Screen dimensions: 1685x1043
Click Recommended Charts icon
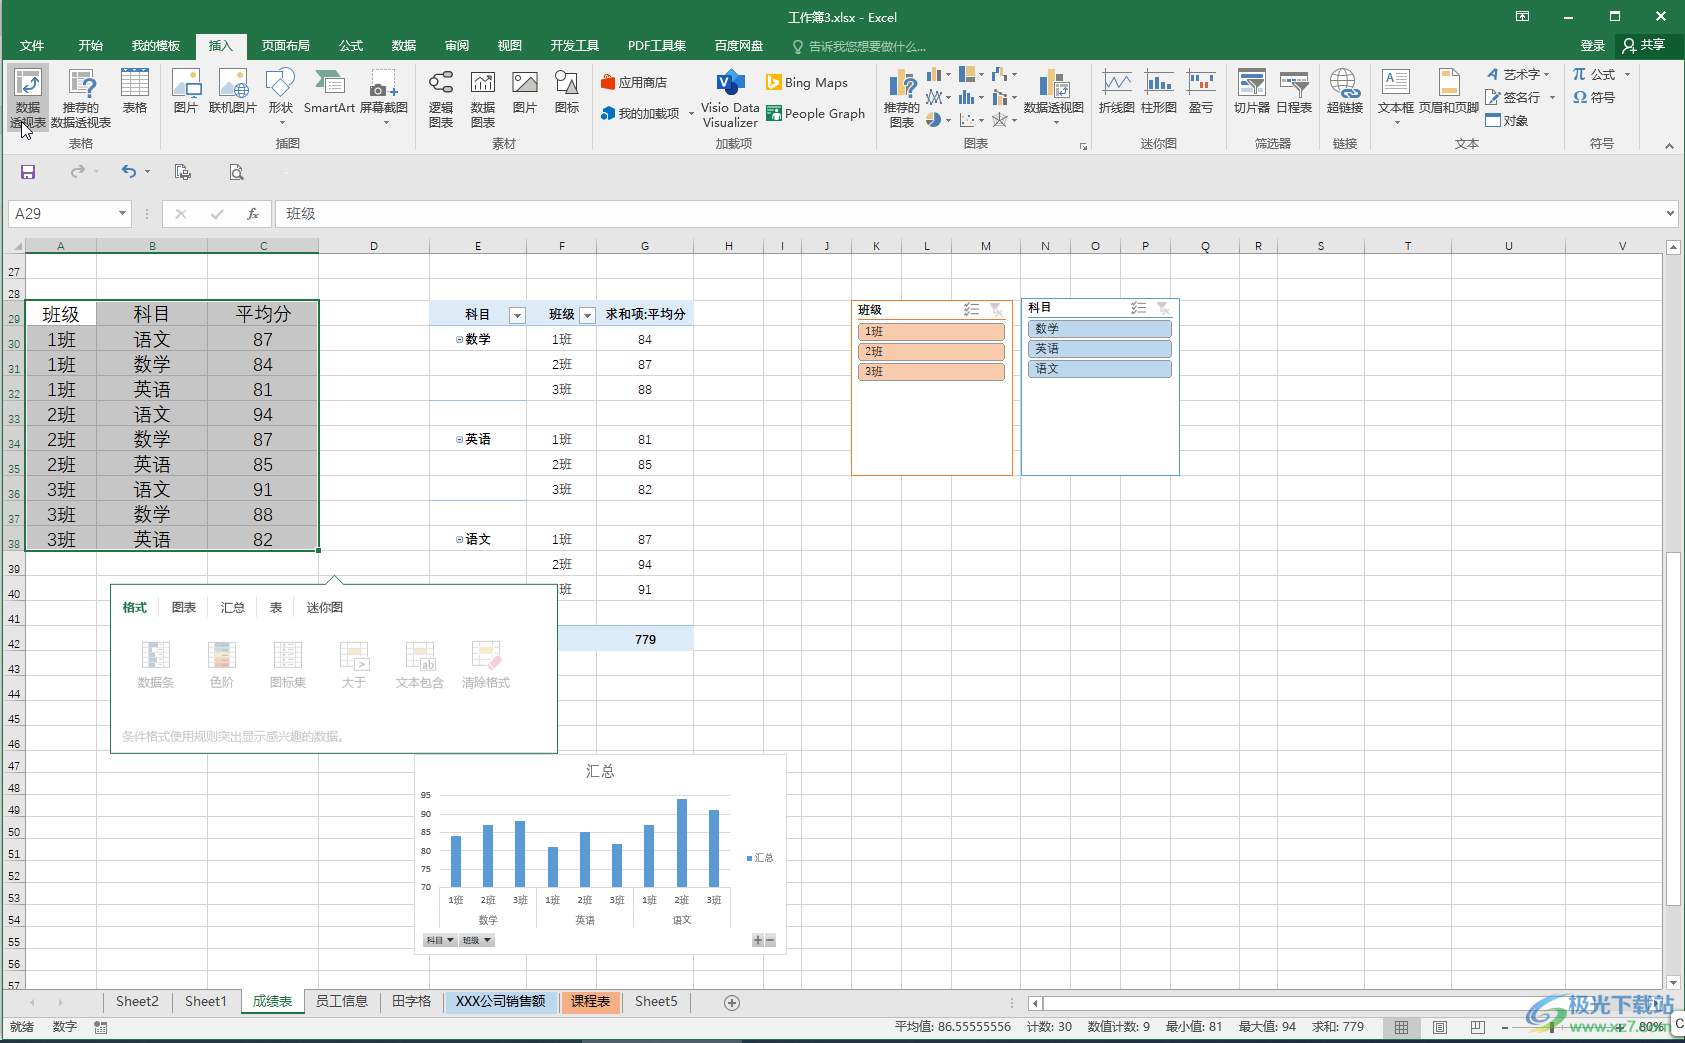901,98
